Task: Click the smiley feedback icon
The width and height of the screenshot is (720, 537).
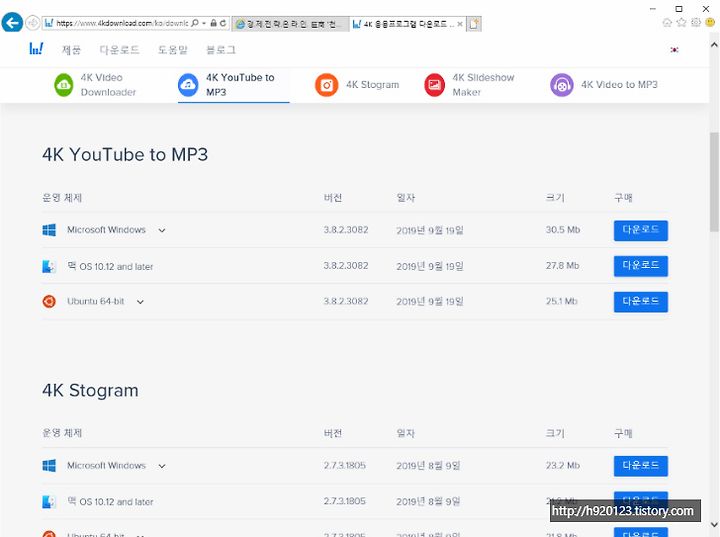Action: pos(710,23)
